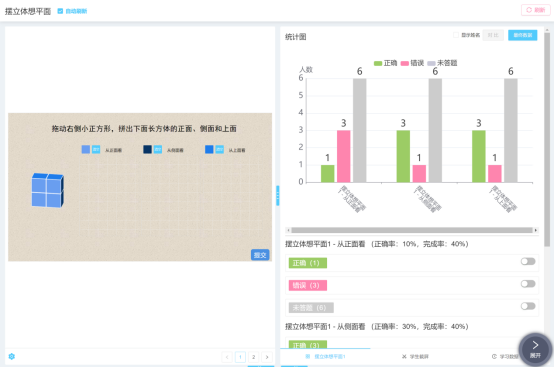Switch to the 摆立体想平面1 tab
The width and height of the screenshot is (554, 367).
[x=325, y=356]
